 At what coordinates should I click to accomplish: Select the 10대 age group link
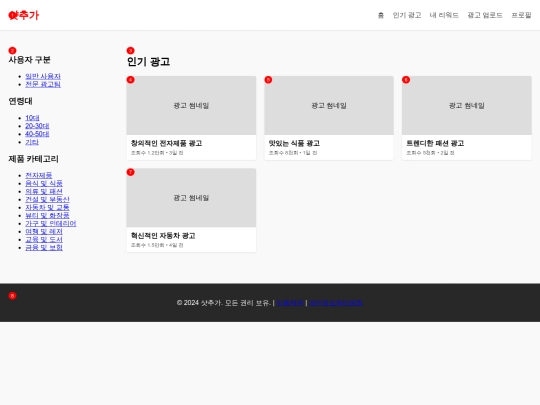click(x=32, y=118)
